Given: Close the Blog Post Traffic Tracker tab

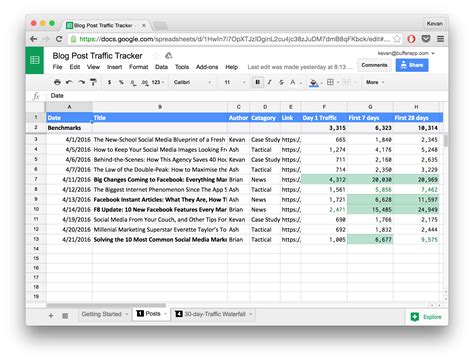Looking at the screenshot, I should [x=144, y=25].
